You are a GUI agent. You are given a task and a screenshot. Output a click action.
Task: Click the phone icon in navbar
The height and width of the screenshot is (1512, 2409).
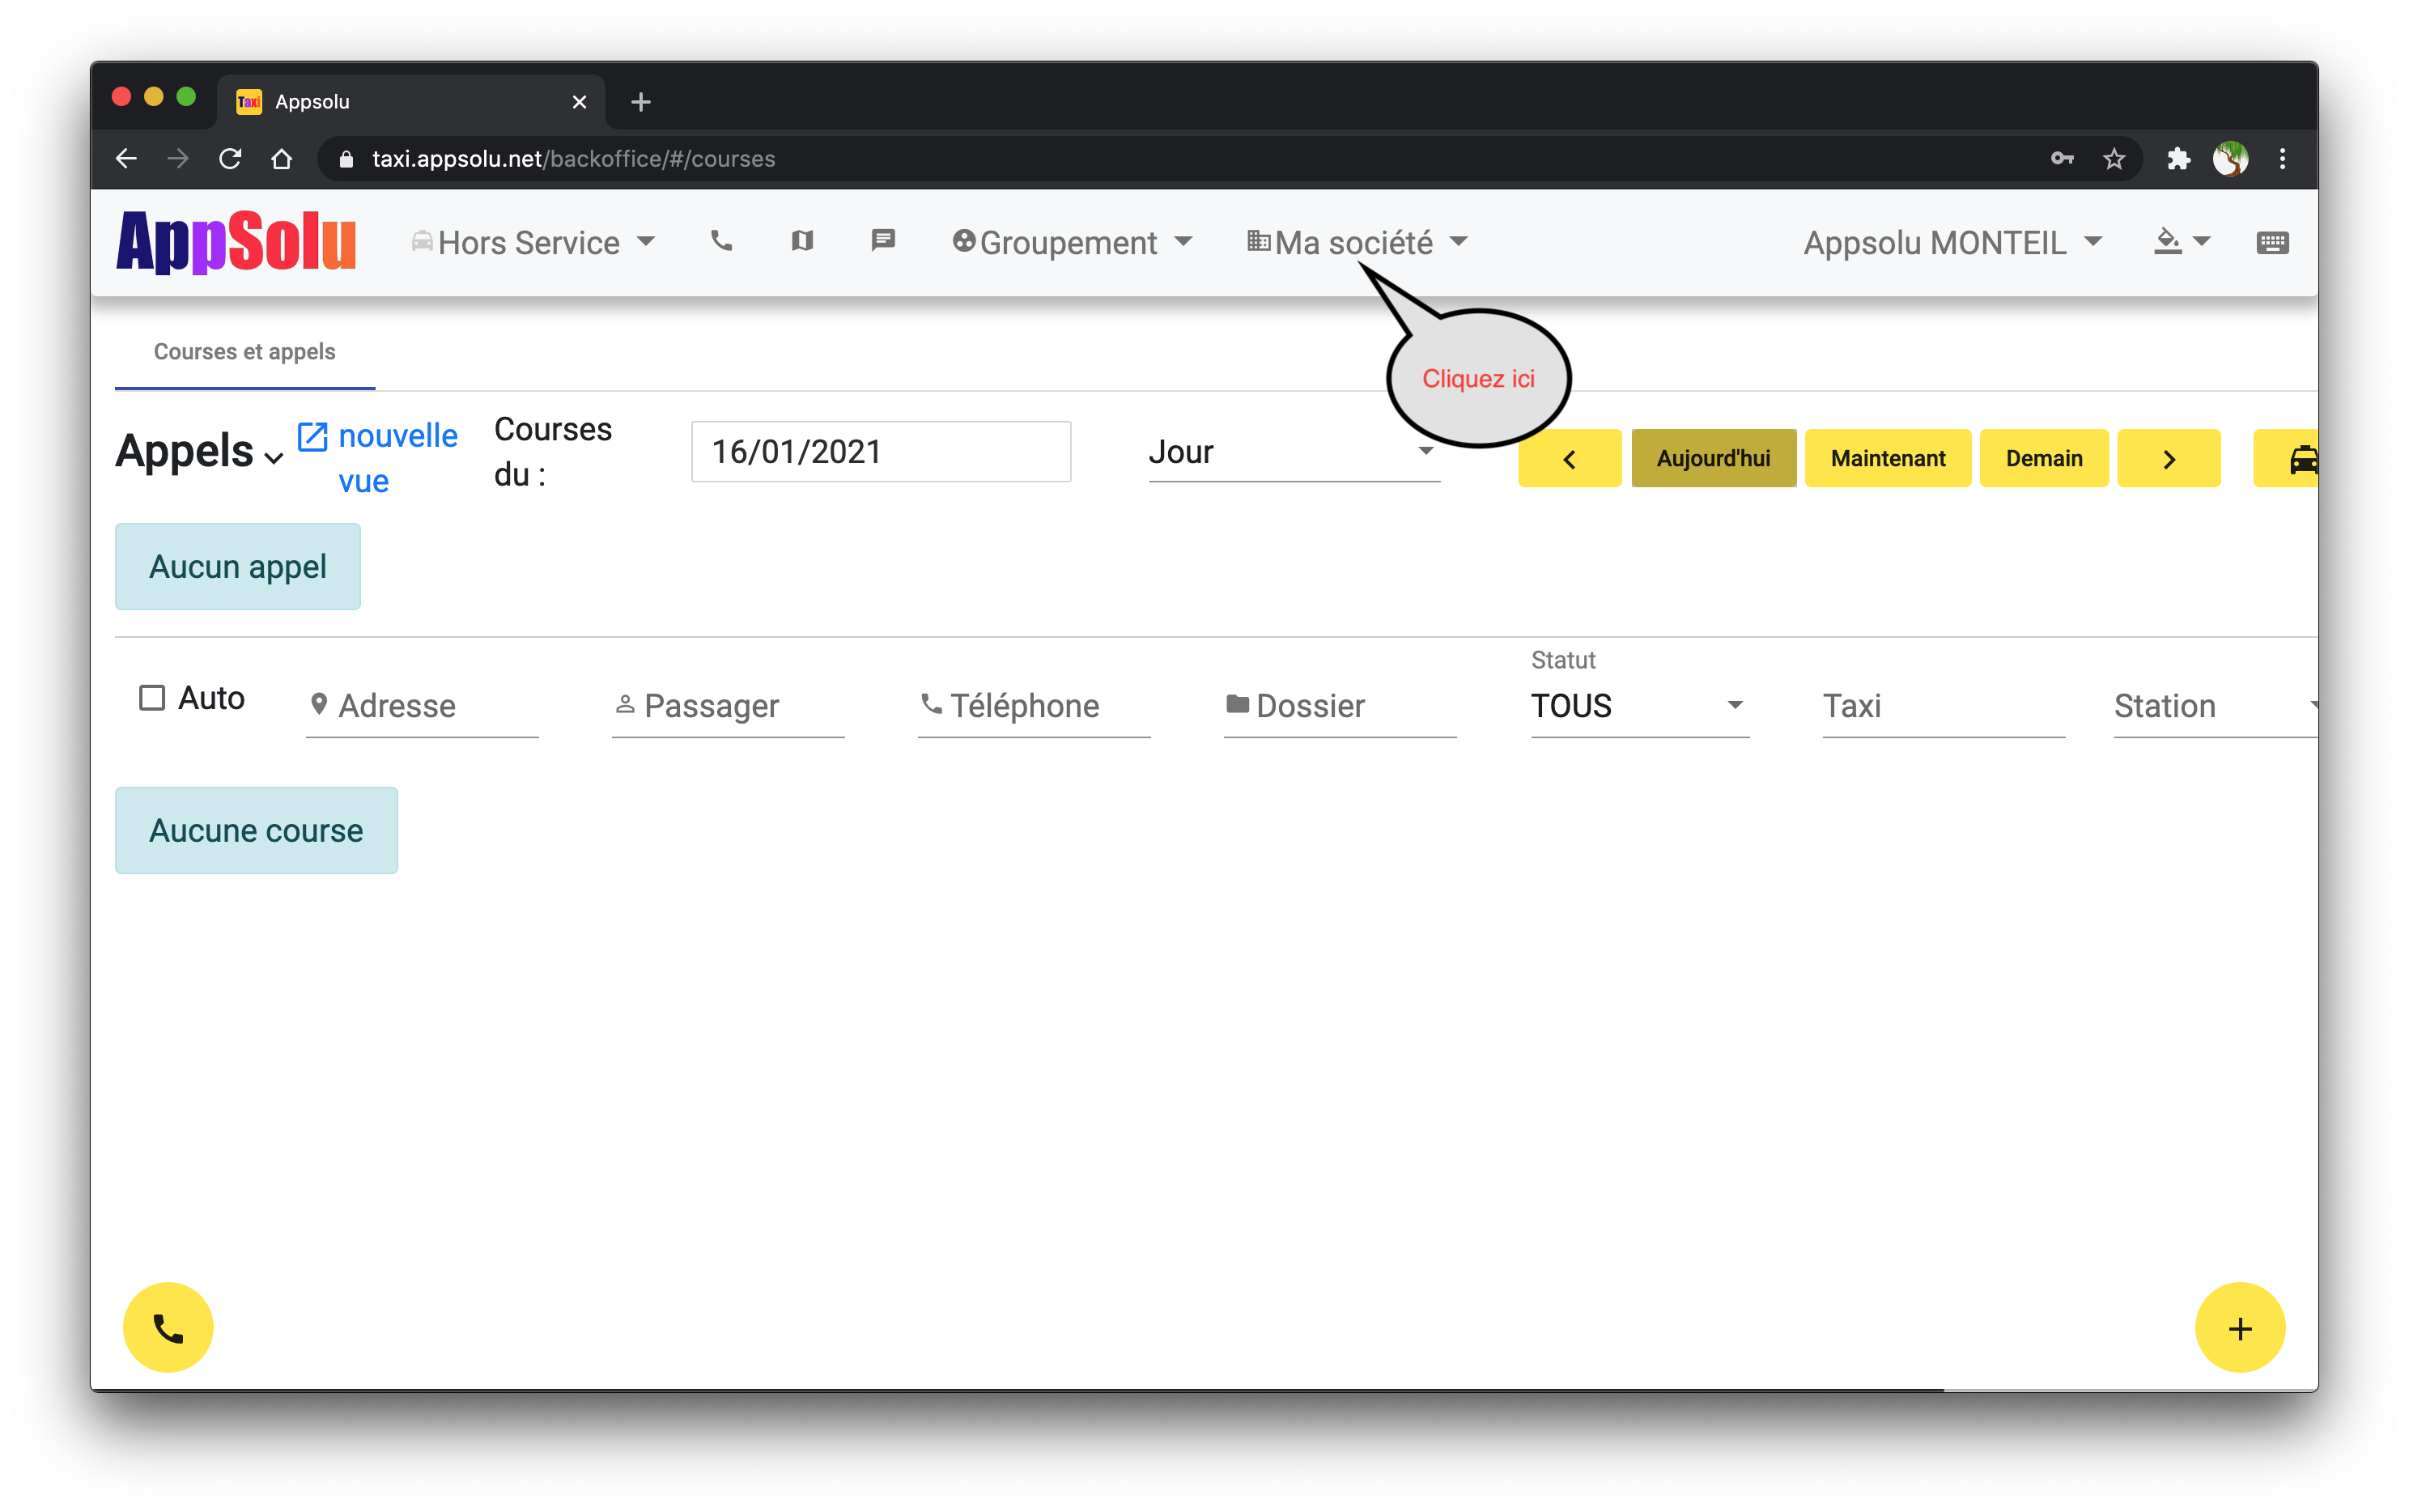point(721,241)
